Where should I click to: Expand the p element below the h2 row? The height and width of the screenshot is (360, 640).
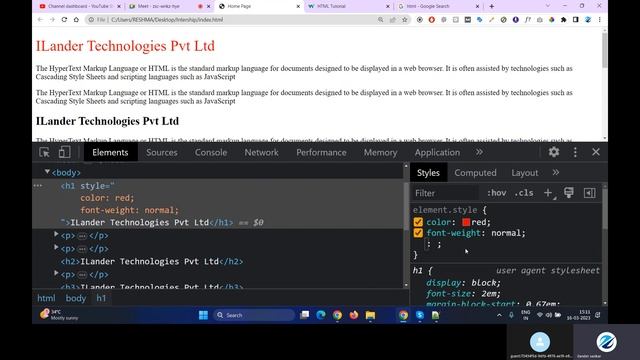[56, 273]
